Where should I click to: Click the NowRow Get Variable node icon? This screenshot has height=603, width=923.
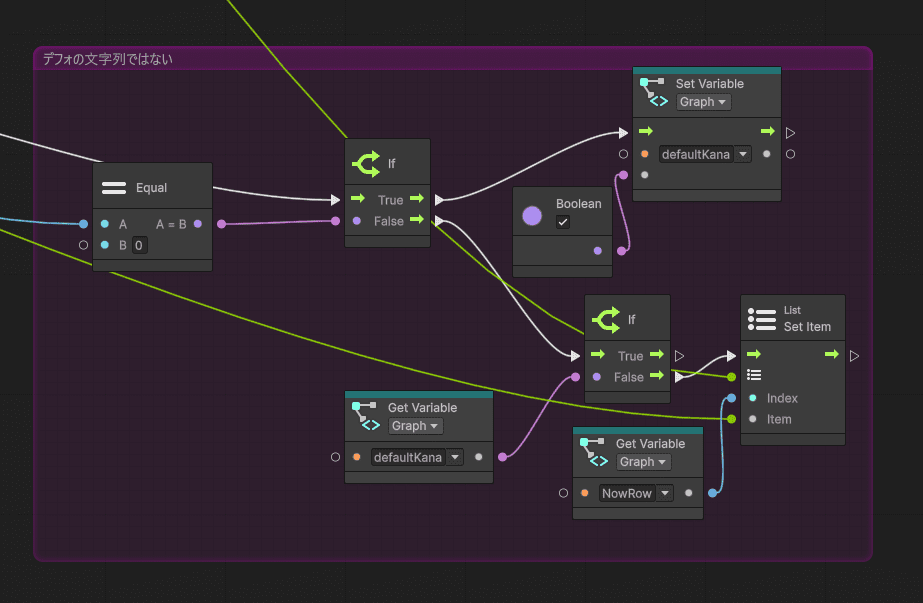point(594,452)
